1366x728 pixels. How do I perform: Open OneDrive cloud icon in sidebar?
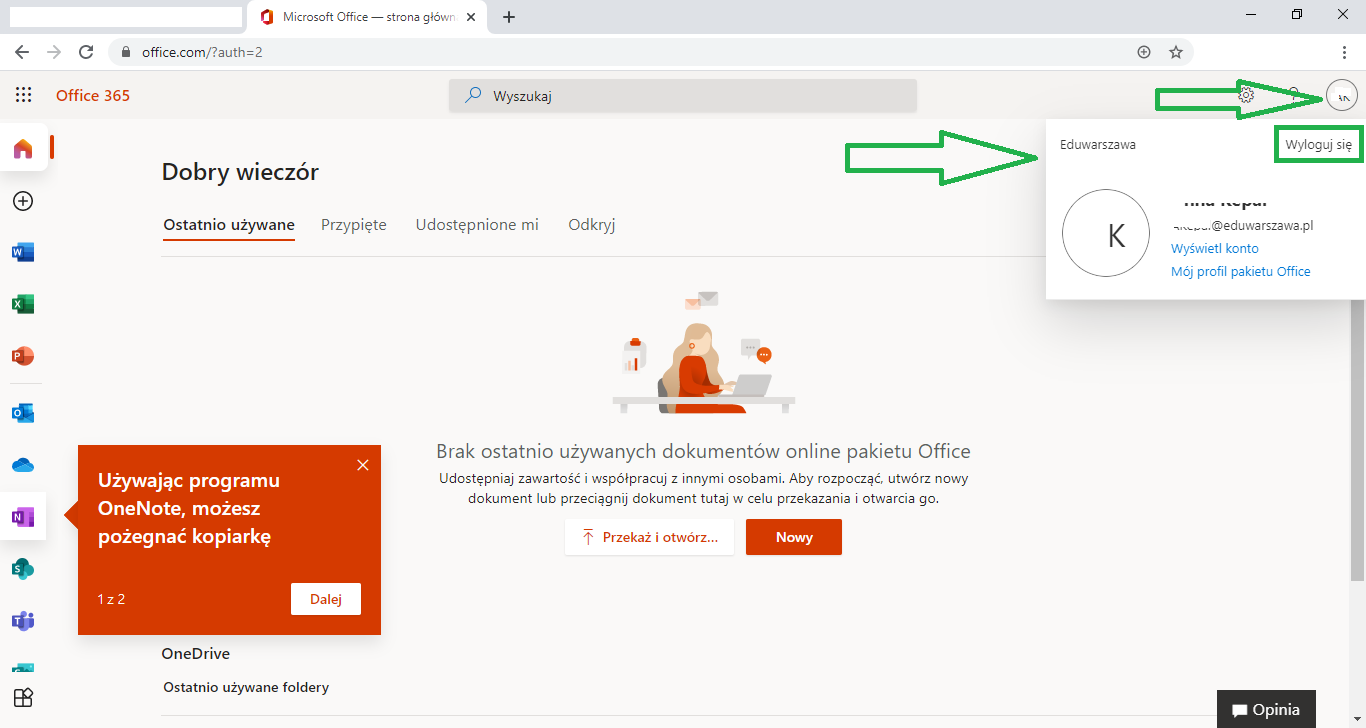click(x=22, y=465)
